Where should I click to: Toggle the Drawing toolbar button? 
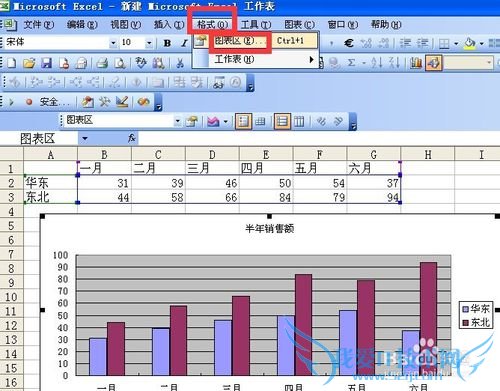433,63
